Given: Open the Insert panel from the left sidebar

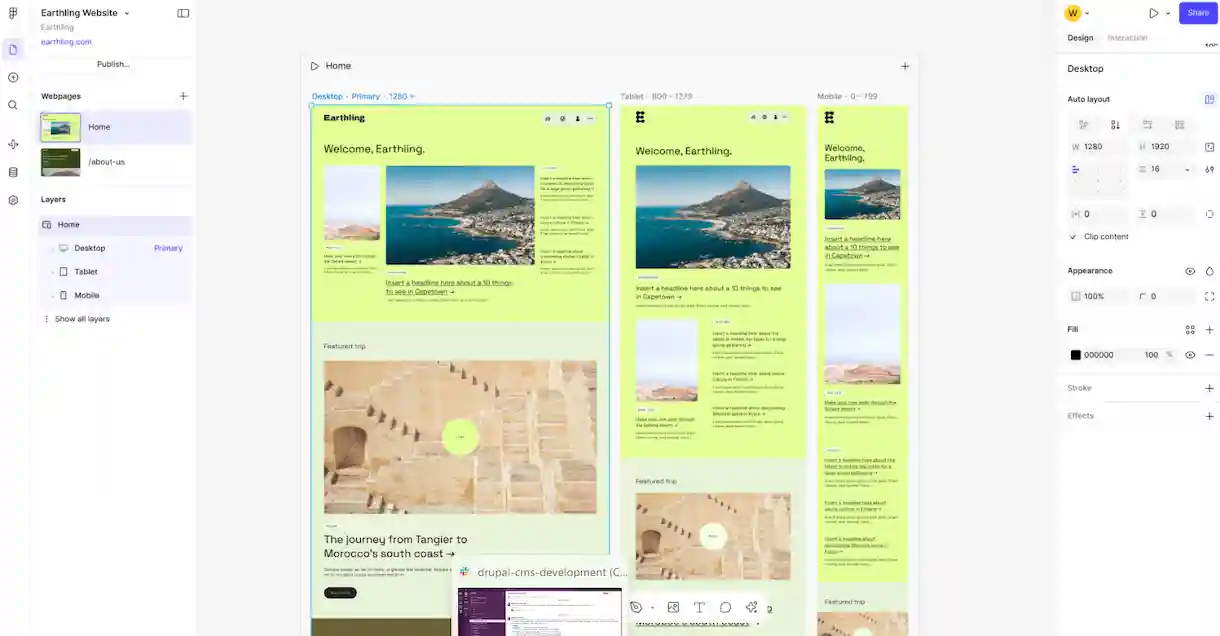Looking at the screenshot, I should click(13, 77).
